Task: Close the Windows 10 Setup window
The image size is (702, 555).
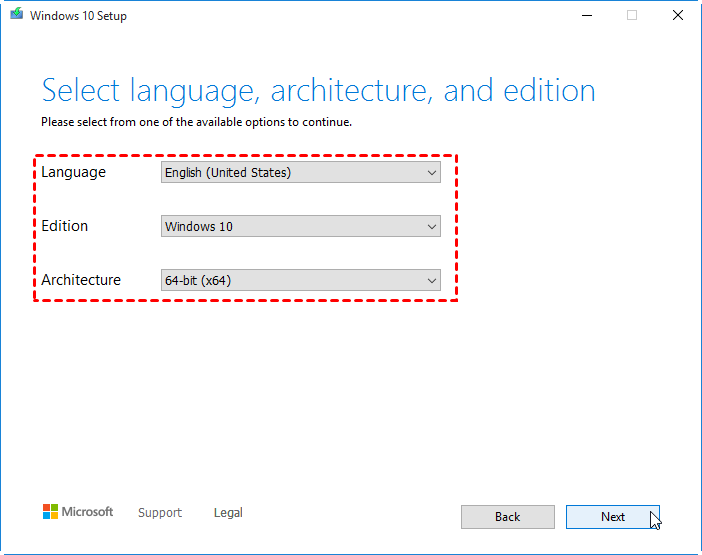Action: pyautogui.click(x=678, y=16)
